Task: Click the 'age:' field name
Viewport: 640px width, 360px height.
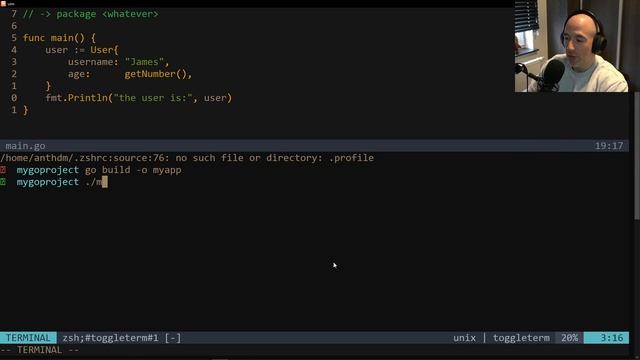Action: pyautogui.click(x=79, y=74)
